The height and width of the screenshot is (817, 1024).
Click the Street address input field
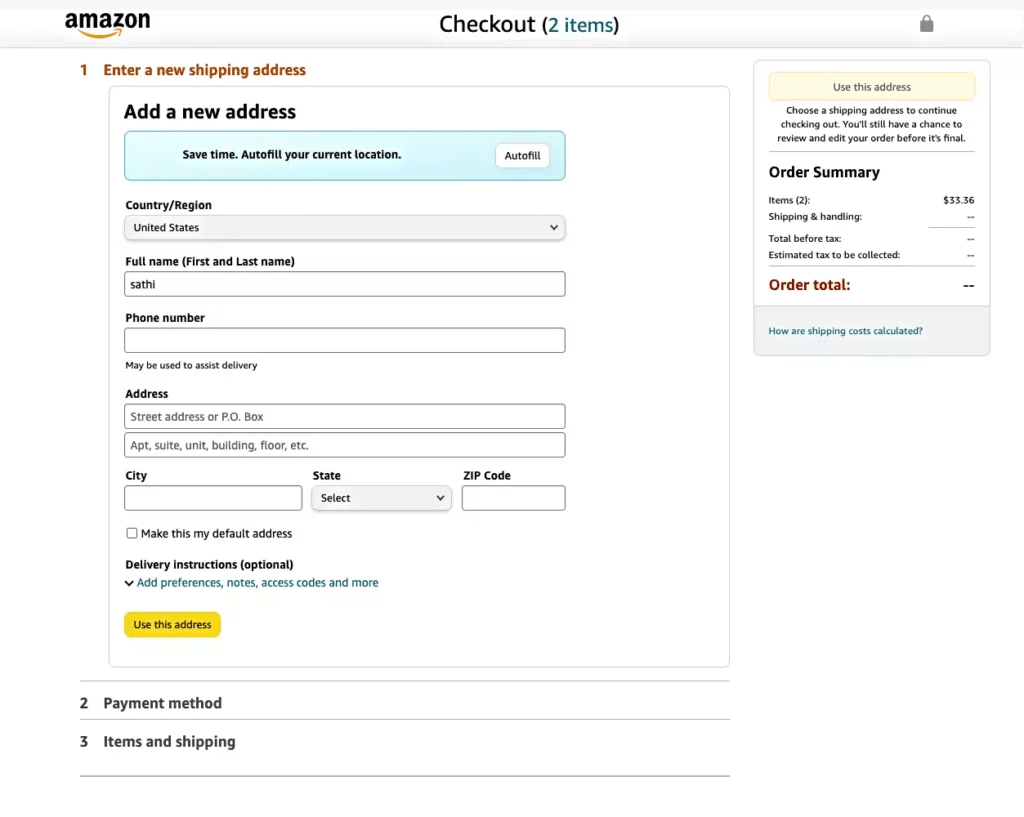(344, 416)
